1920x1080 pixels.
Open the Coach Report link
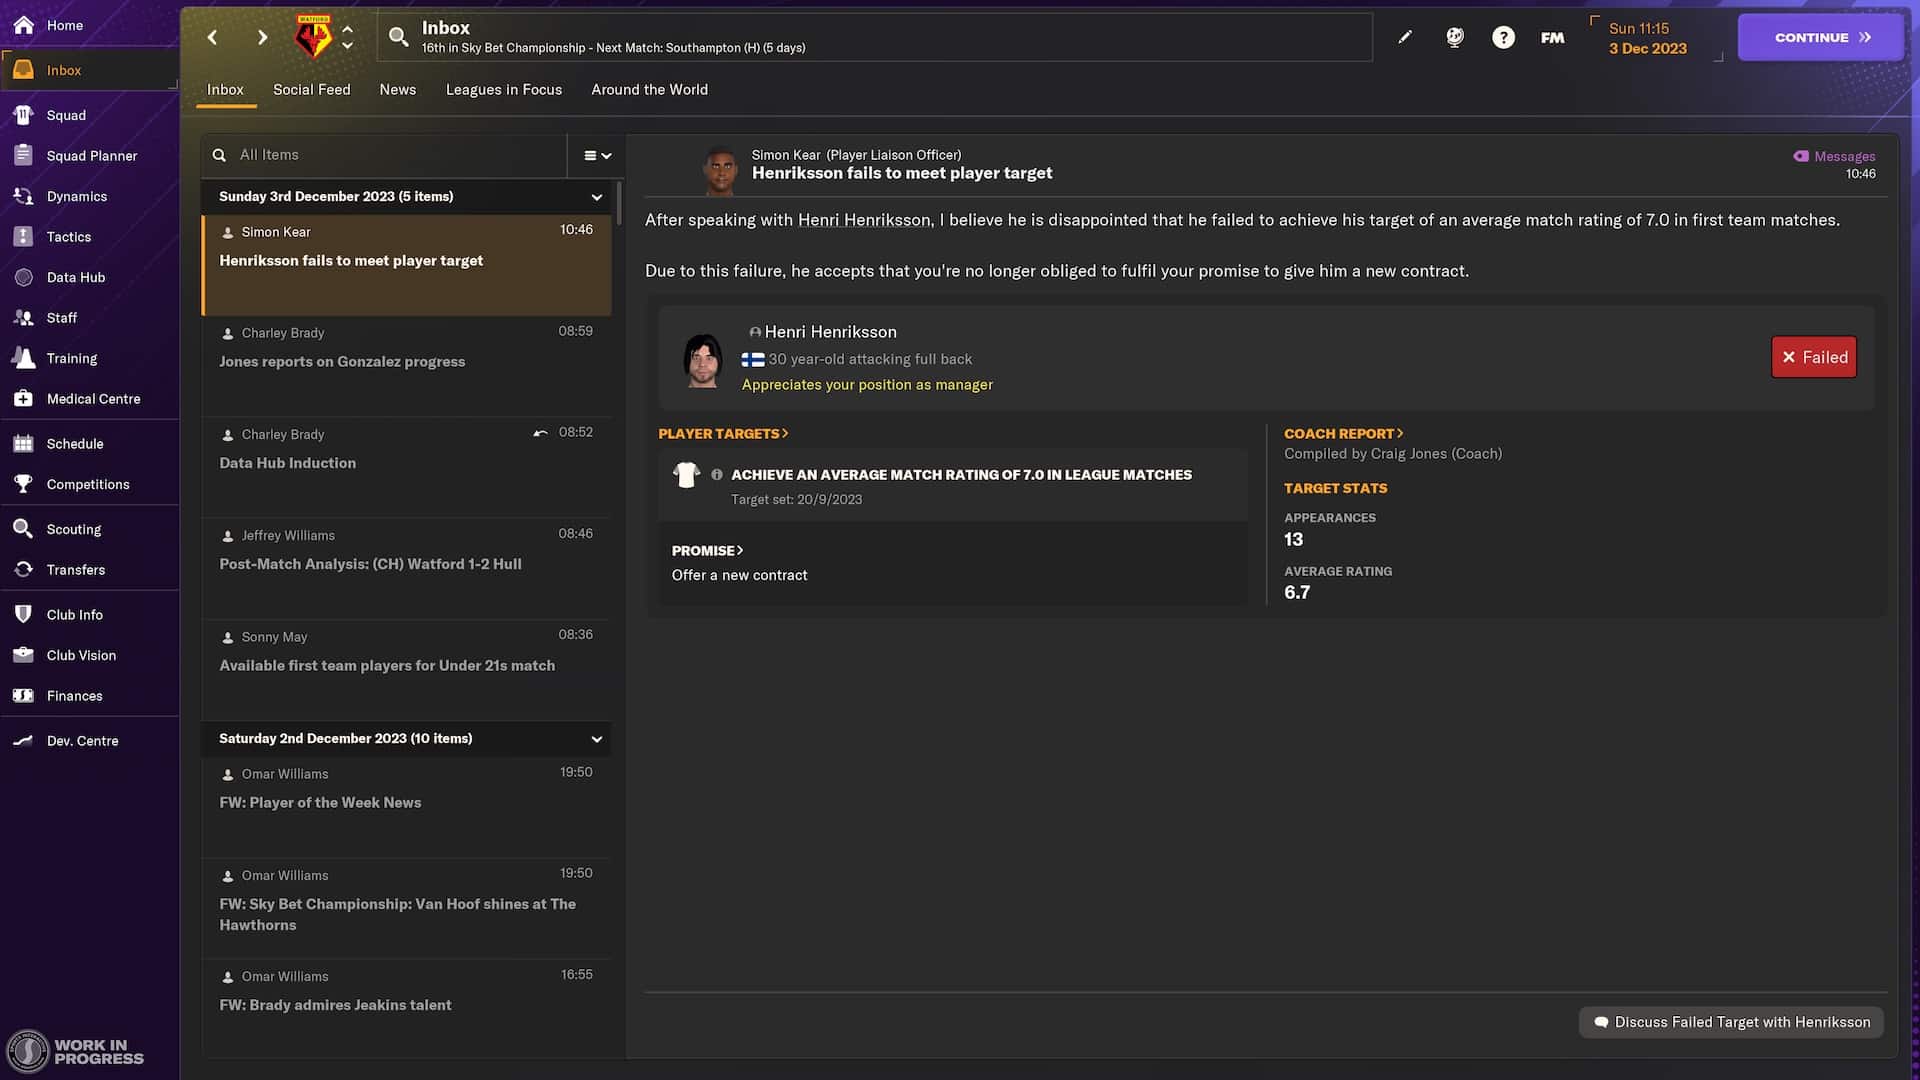[1343, 433]
